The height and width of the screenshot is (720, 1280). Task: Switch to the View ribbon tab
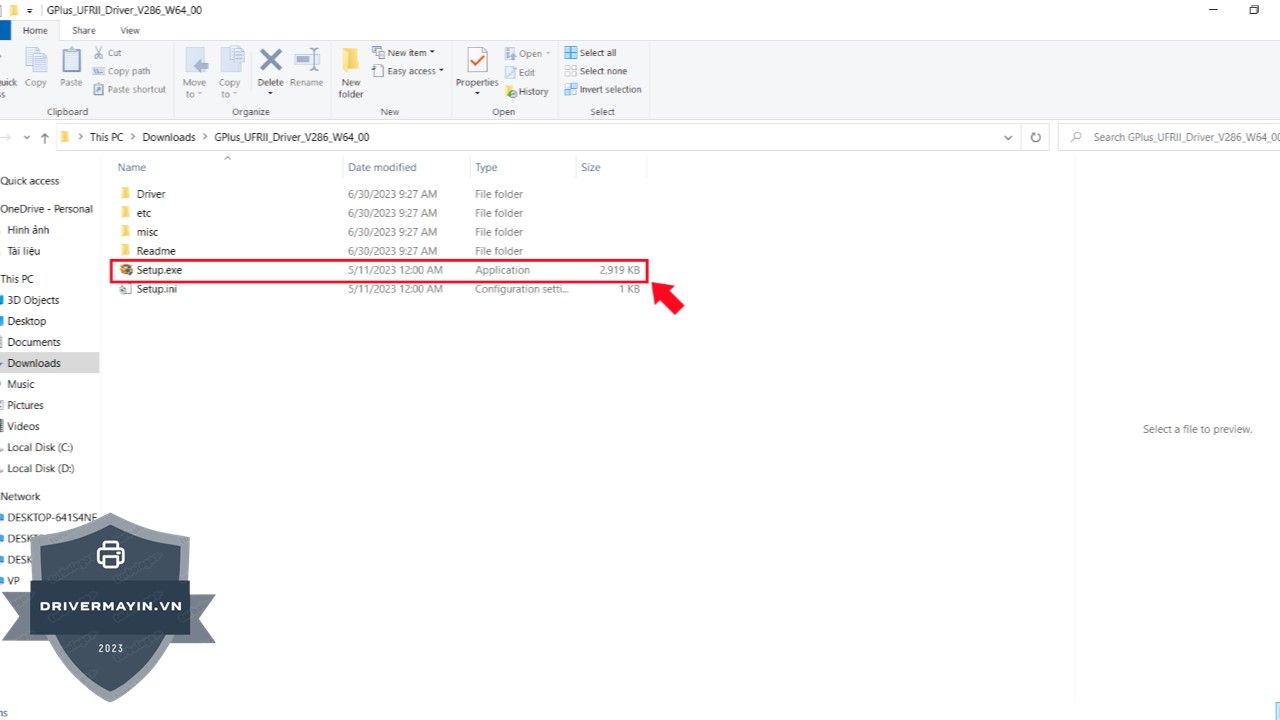pos(130,30)
